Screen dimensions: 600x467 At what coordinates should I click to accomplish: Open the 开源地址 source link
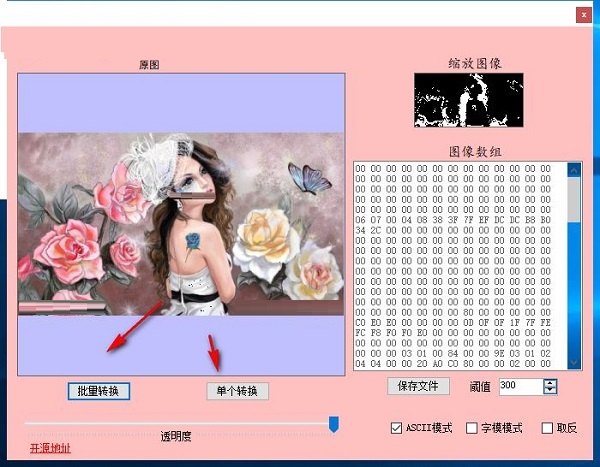coord(50,448)
